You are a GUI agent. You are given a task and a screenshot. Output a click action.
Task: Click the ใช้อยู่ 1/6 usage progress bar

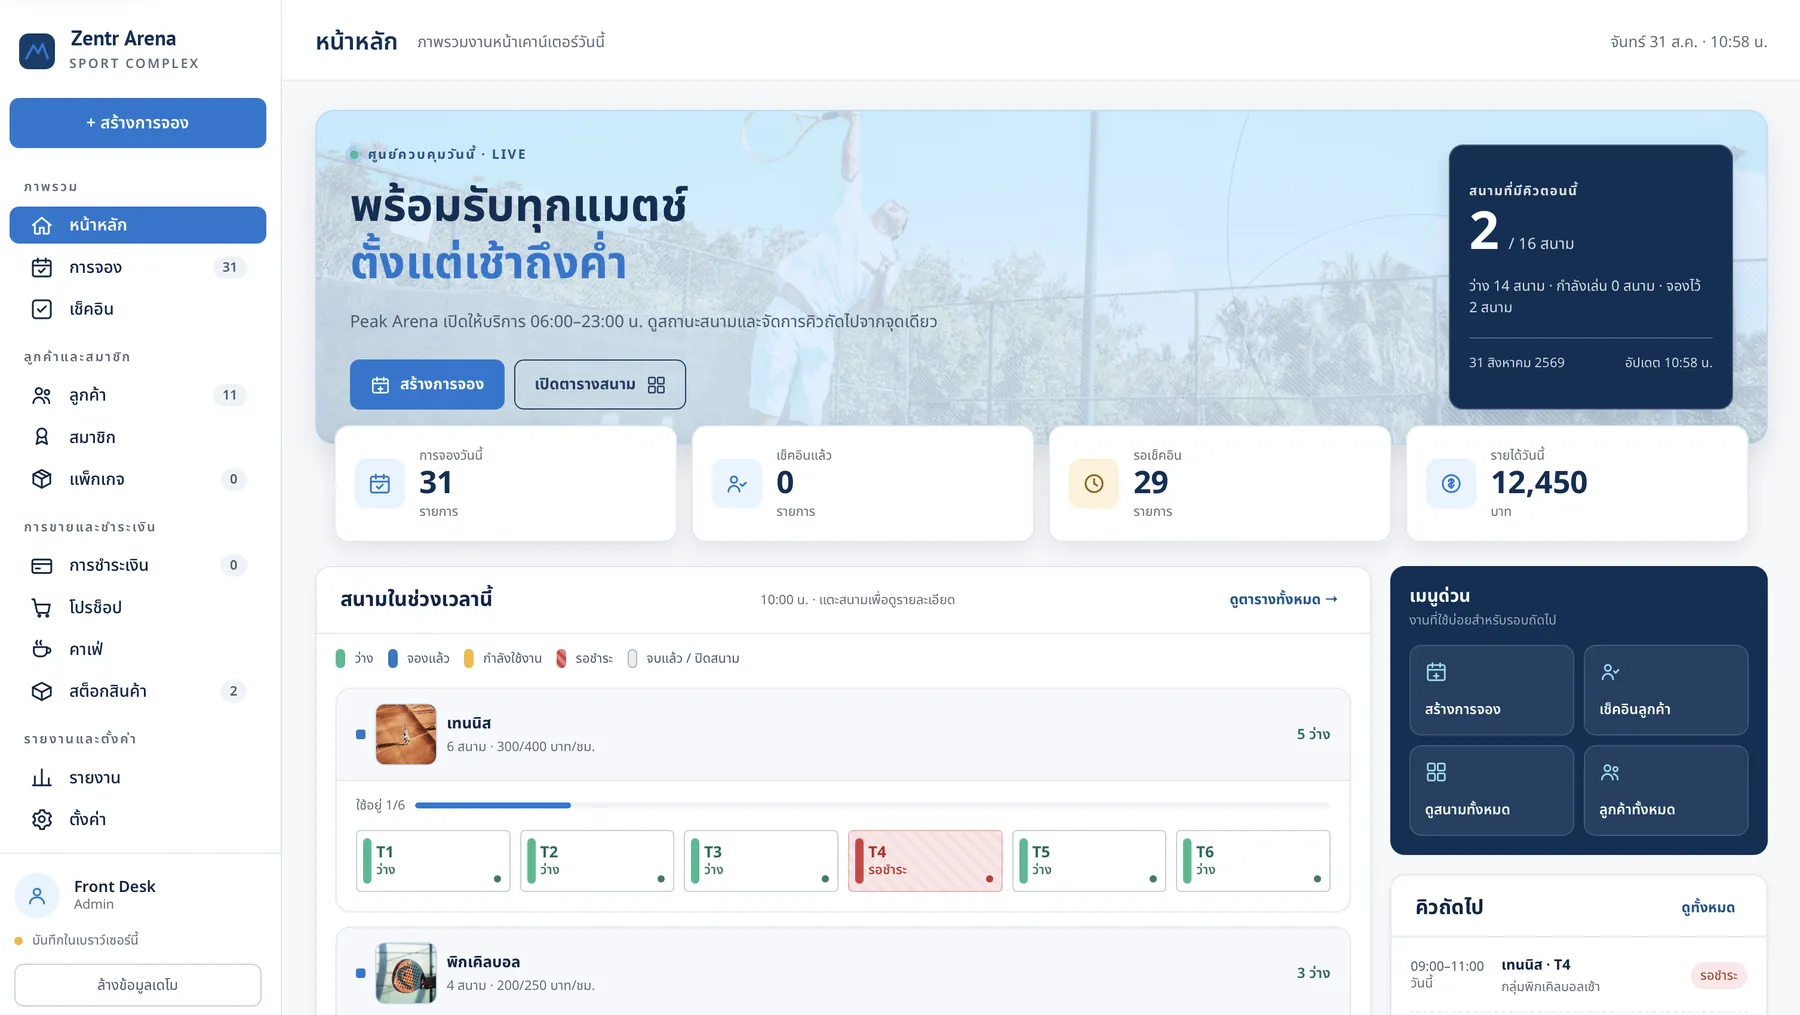[x=872, y=805]
